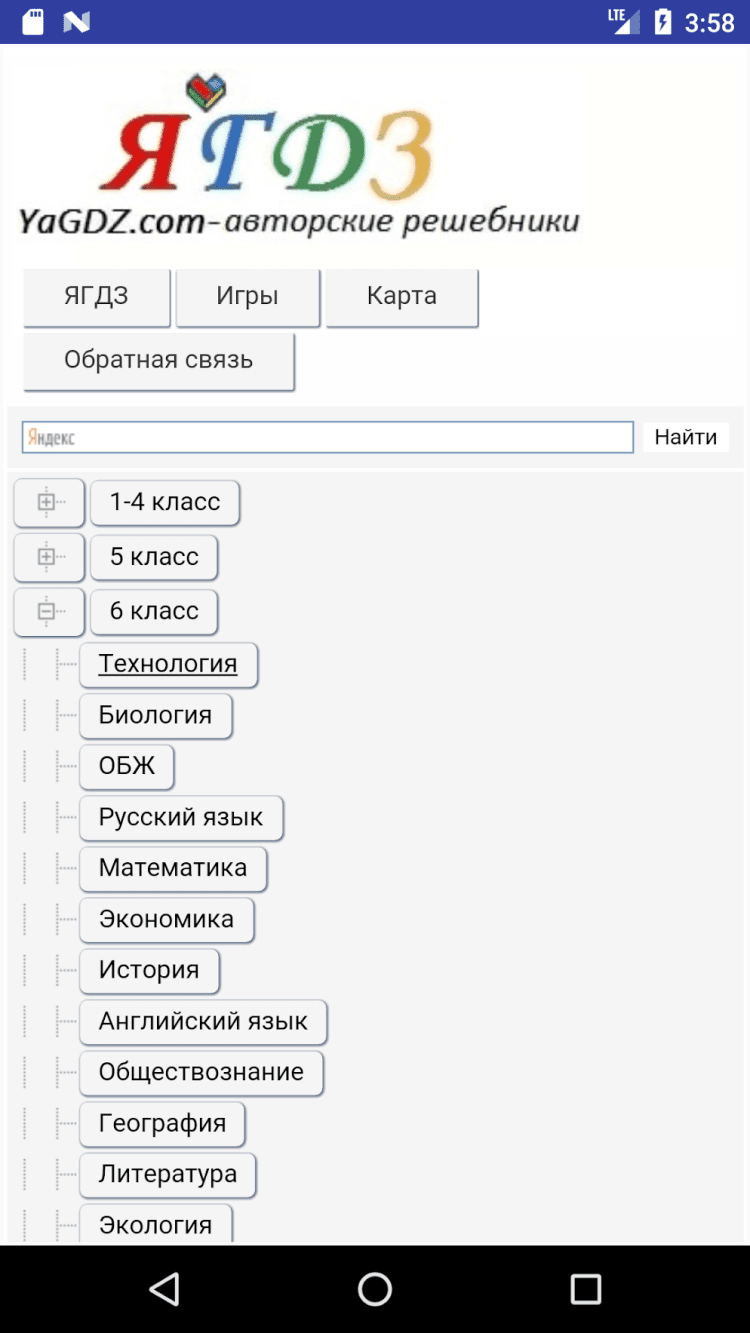Screen dimensions: 750x1333
Task: Open the Английский язык subject
Action: click(203, 1021)
